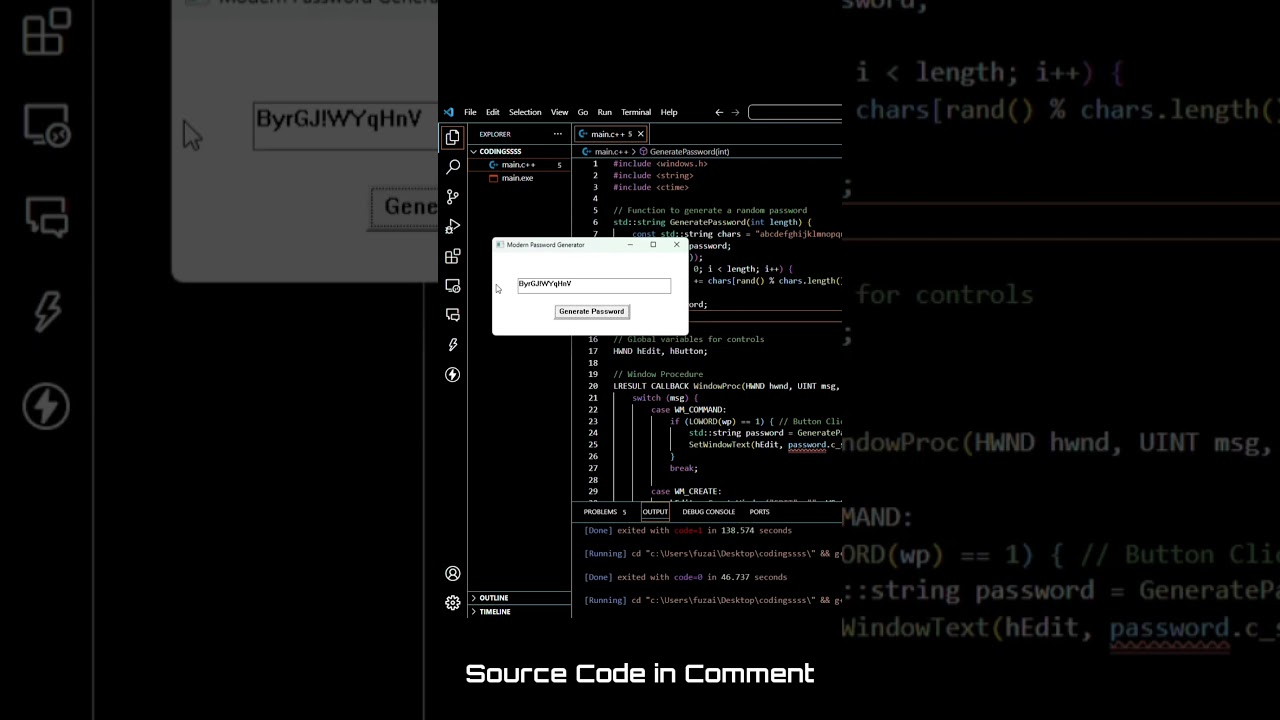Click the single lightning bolt activity bar icon

452,345
